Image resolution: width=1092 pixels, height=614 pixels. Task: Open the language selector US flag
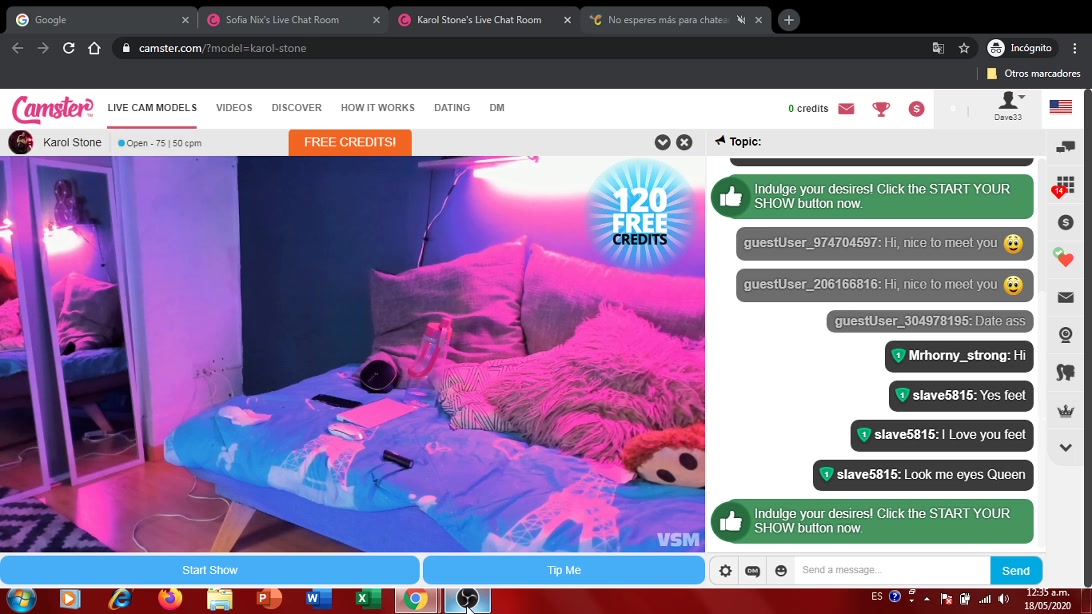point(1060,108)
